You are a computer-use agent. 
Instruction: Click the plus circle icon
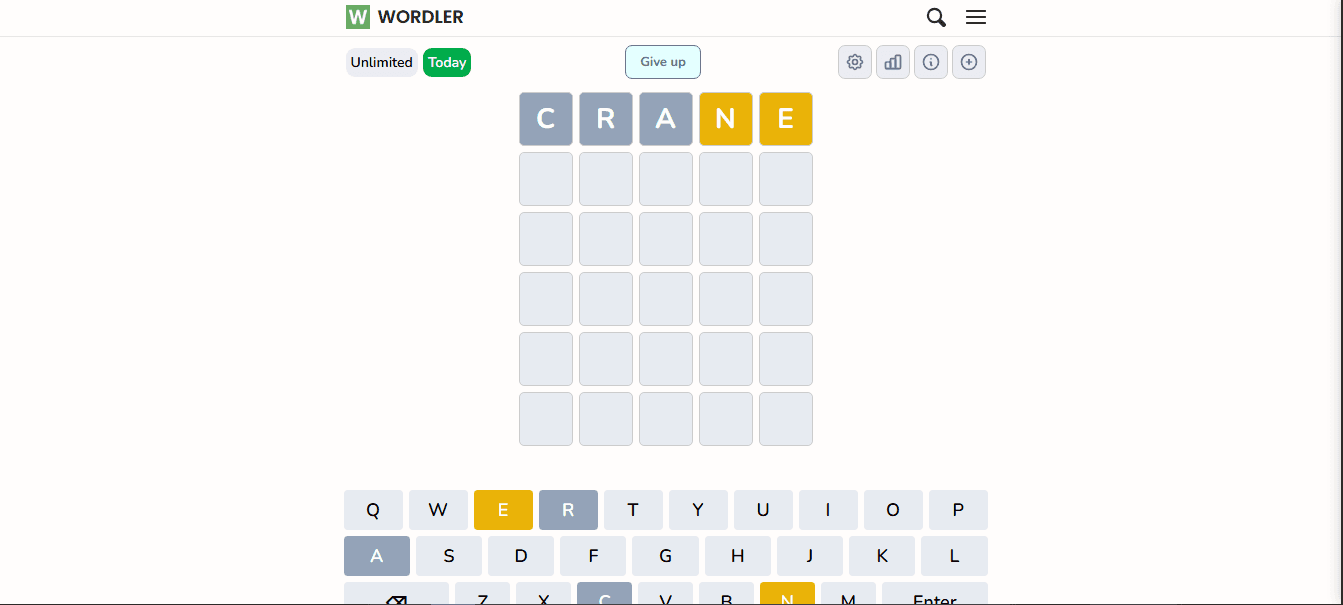(x=969, y=62)
